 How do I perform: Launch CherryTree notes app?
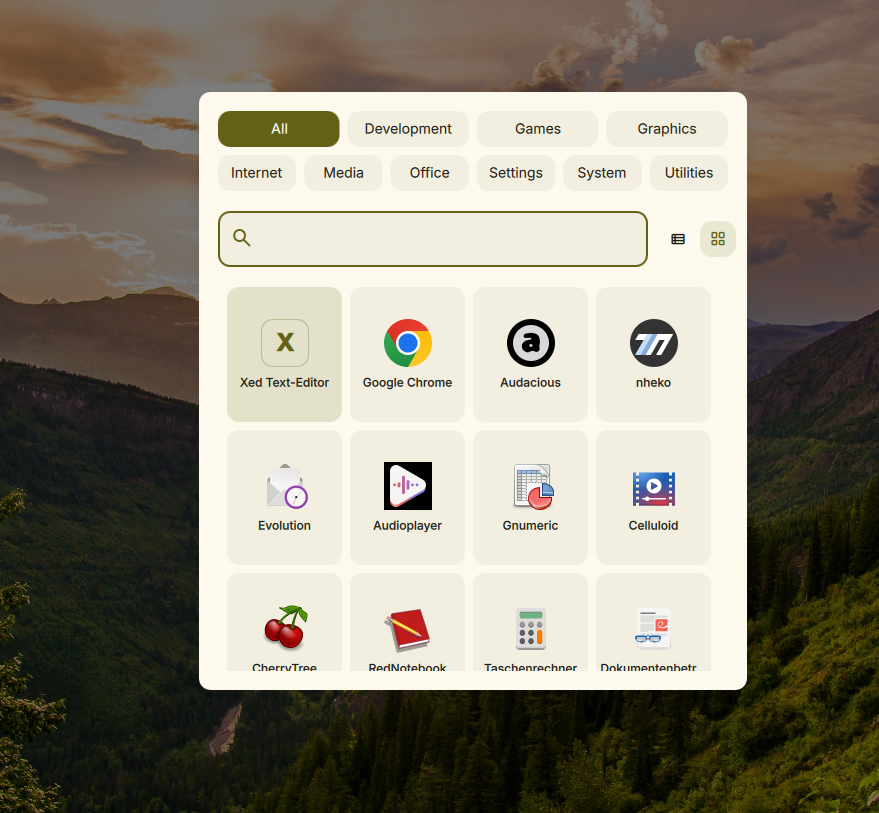pos(284,629)
